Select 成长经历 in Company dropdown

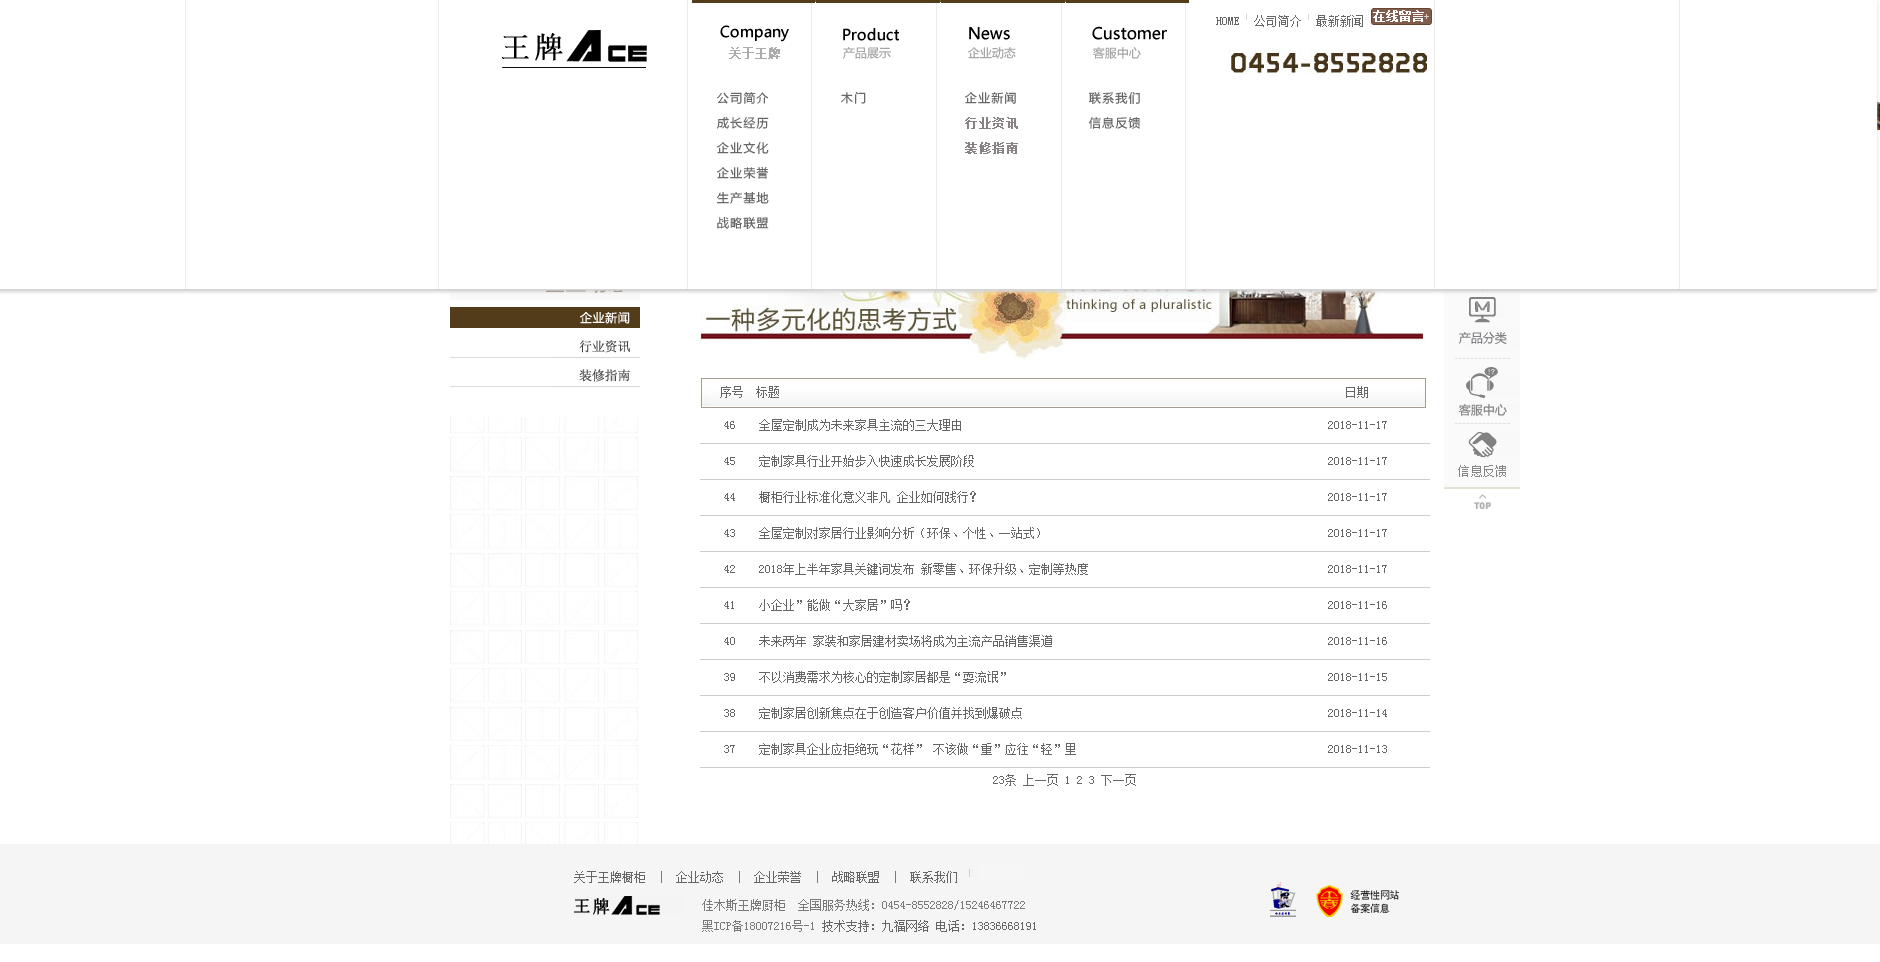coord(742,123)
